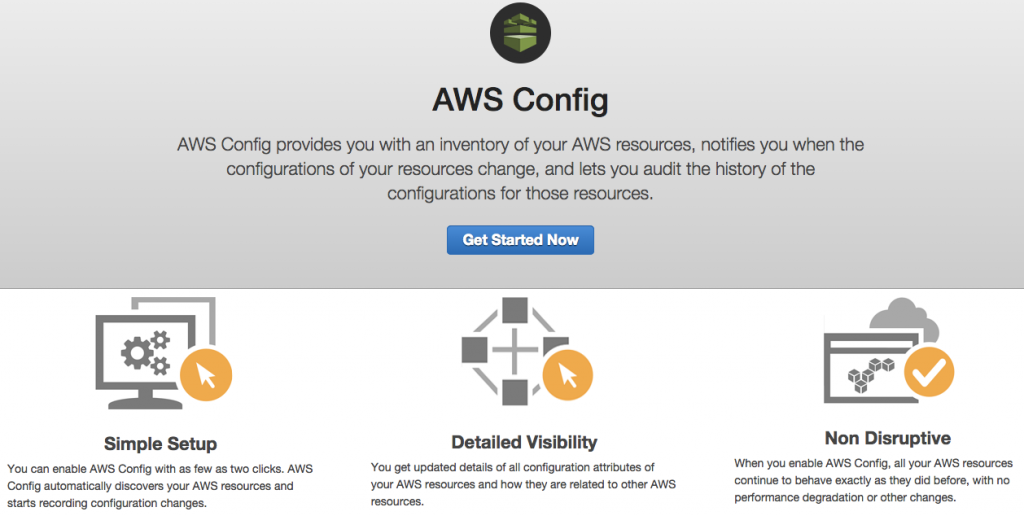This screenshot has height=516, width=1024.
Task: Click the Simple Setup monitor icon
Action: (163, 354)
